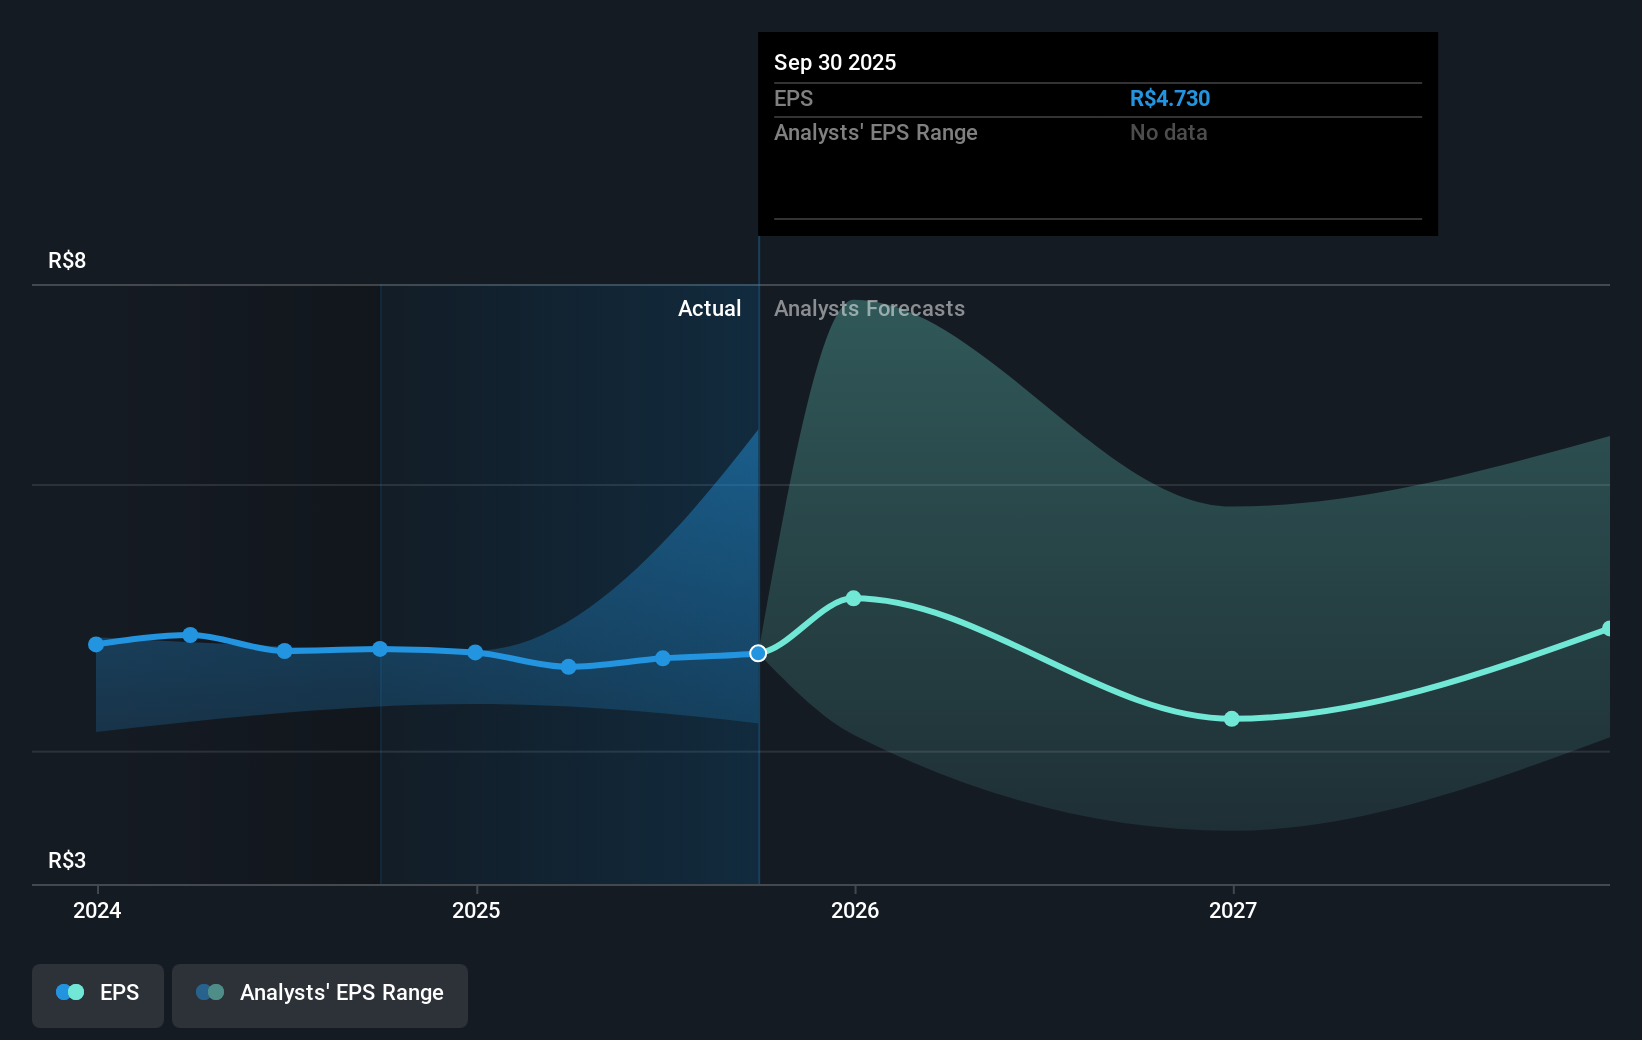Toggle the Analysts' EPS Range series
The width and height of the screenshot is (1642, 1040).
(319, 995)
